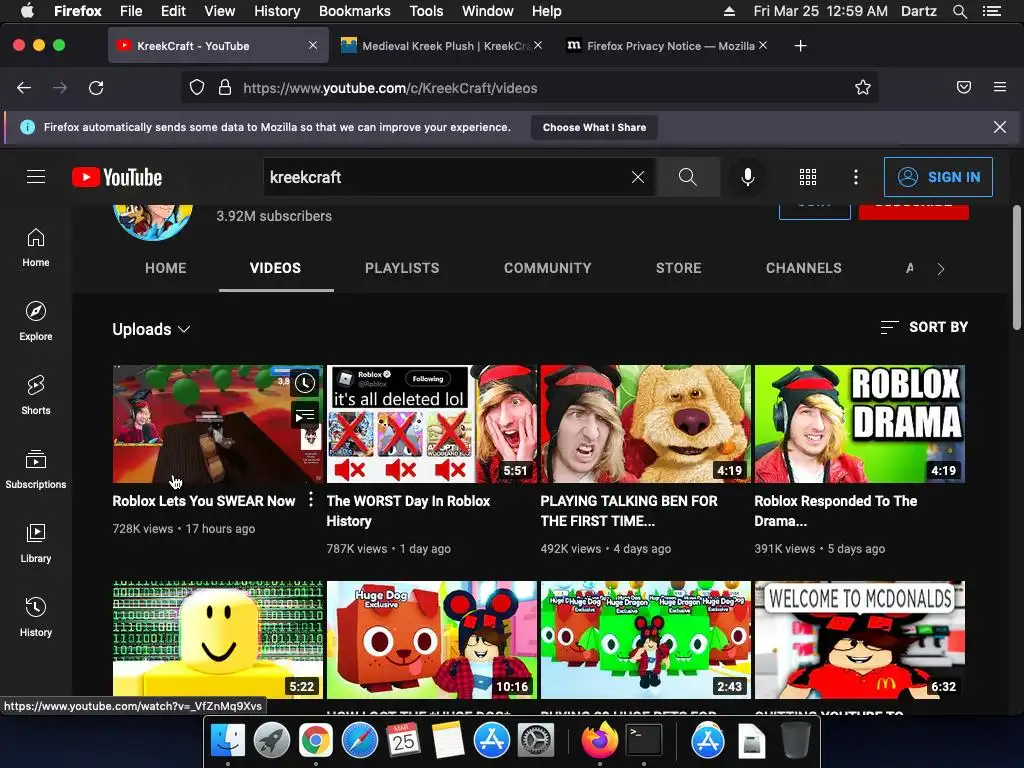Open Explore in the sidebar
The height and width of the screenshot is (768, 1024).
click(36, 321)
